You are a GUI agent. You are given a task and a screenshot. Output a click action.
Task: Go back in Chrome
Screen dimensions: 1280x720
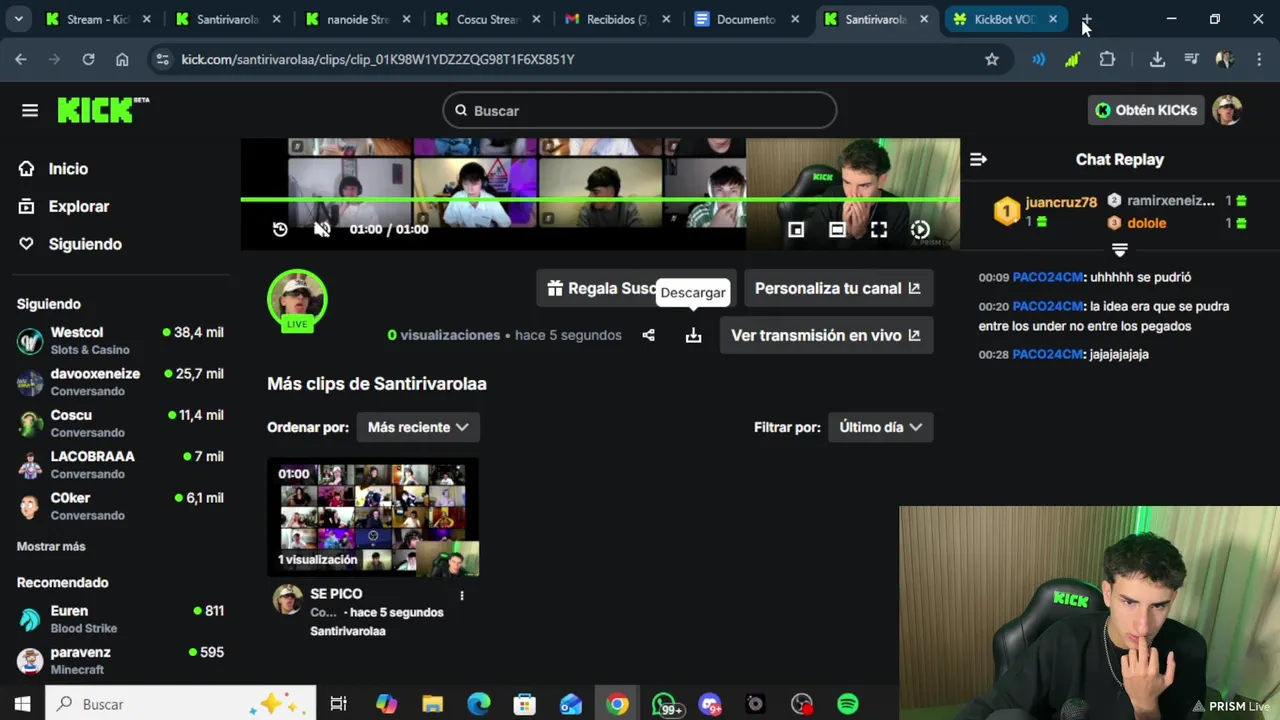coord(21,59)
